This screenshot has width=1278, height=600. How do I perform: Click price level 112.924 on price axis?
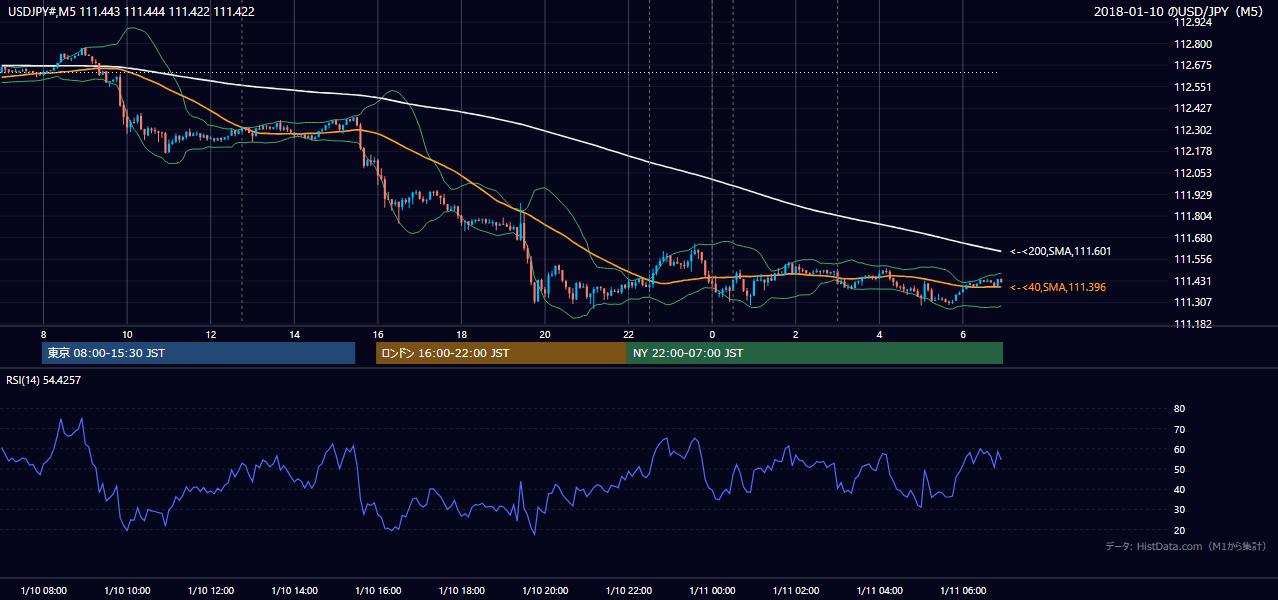coord(1192,22)
